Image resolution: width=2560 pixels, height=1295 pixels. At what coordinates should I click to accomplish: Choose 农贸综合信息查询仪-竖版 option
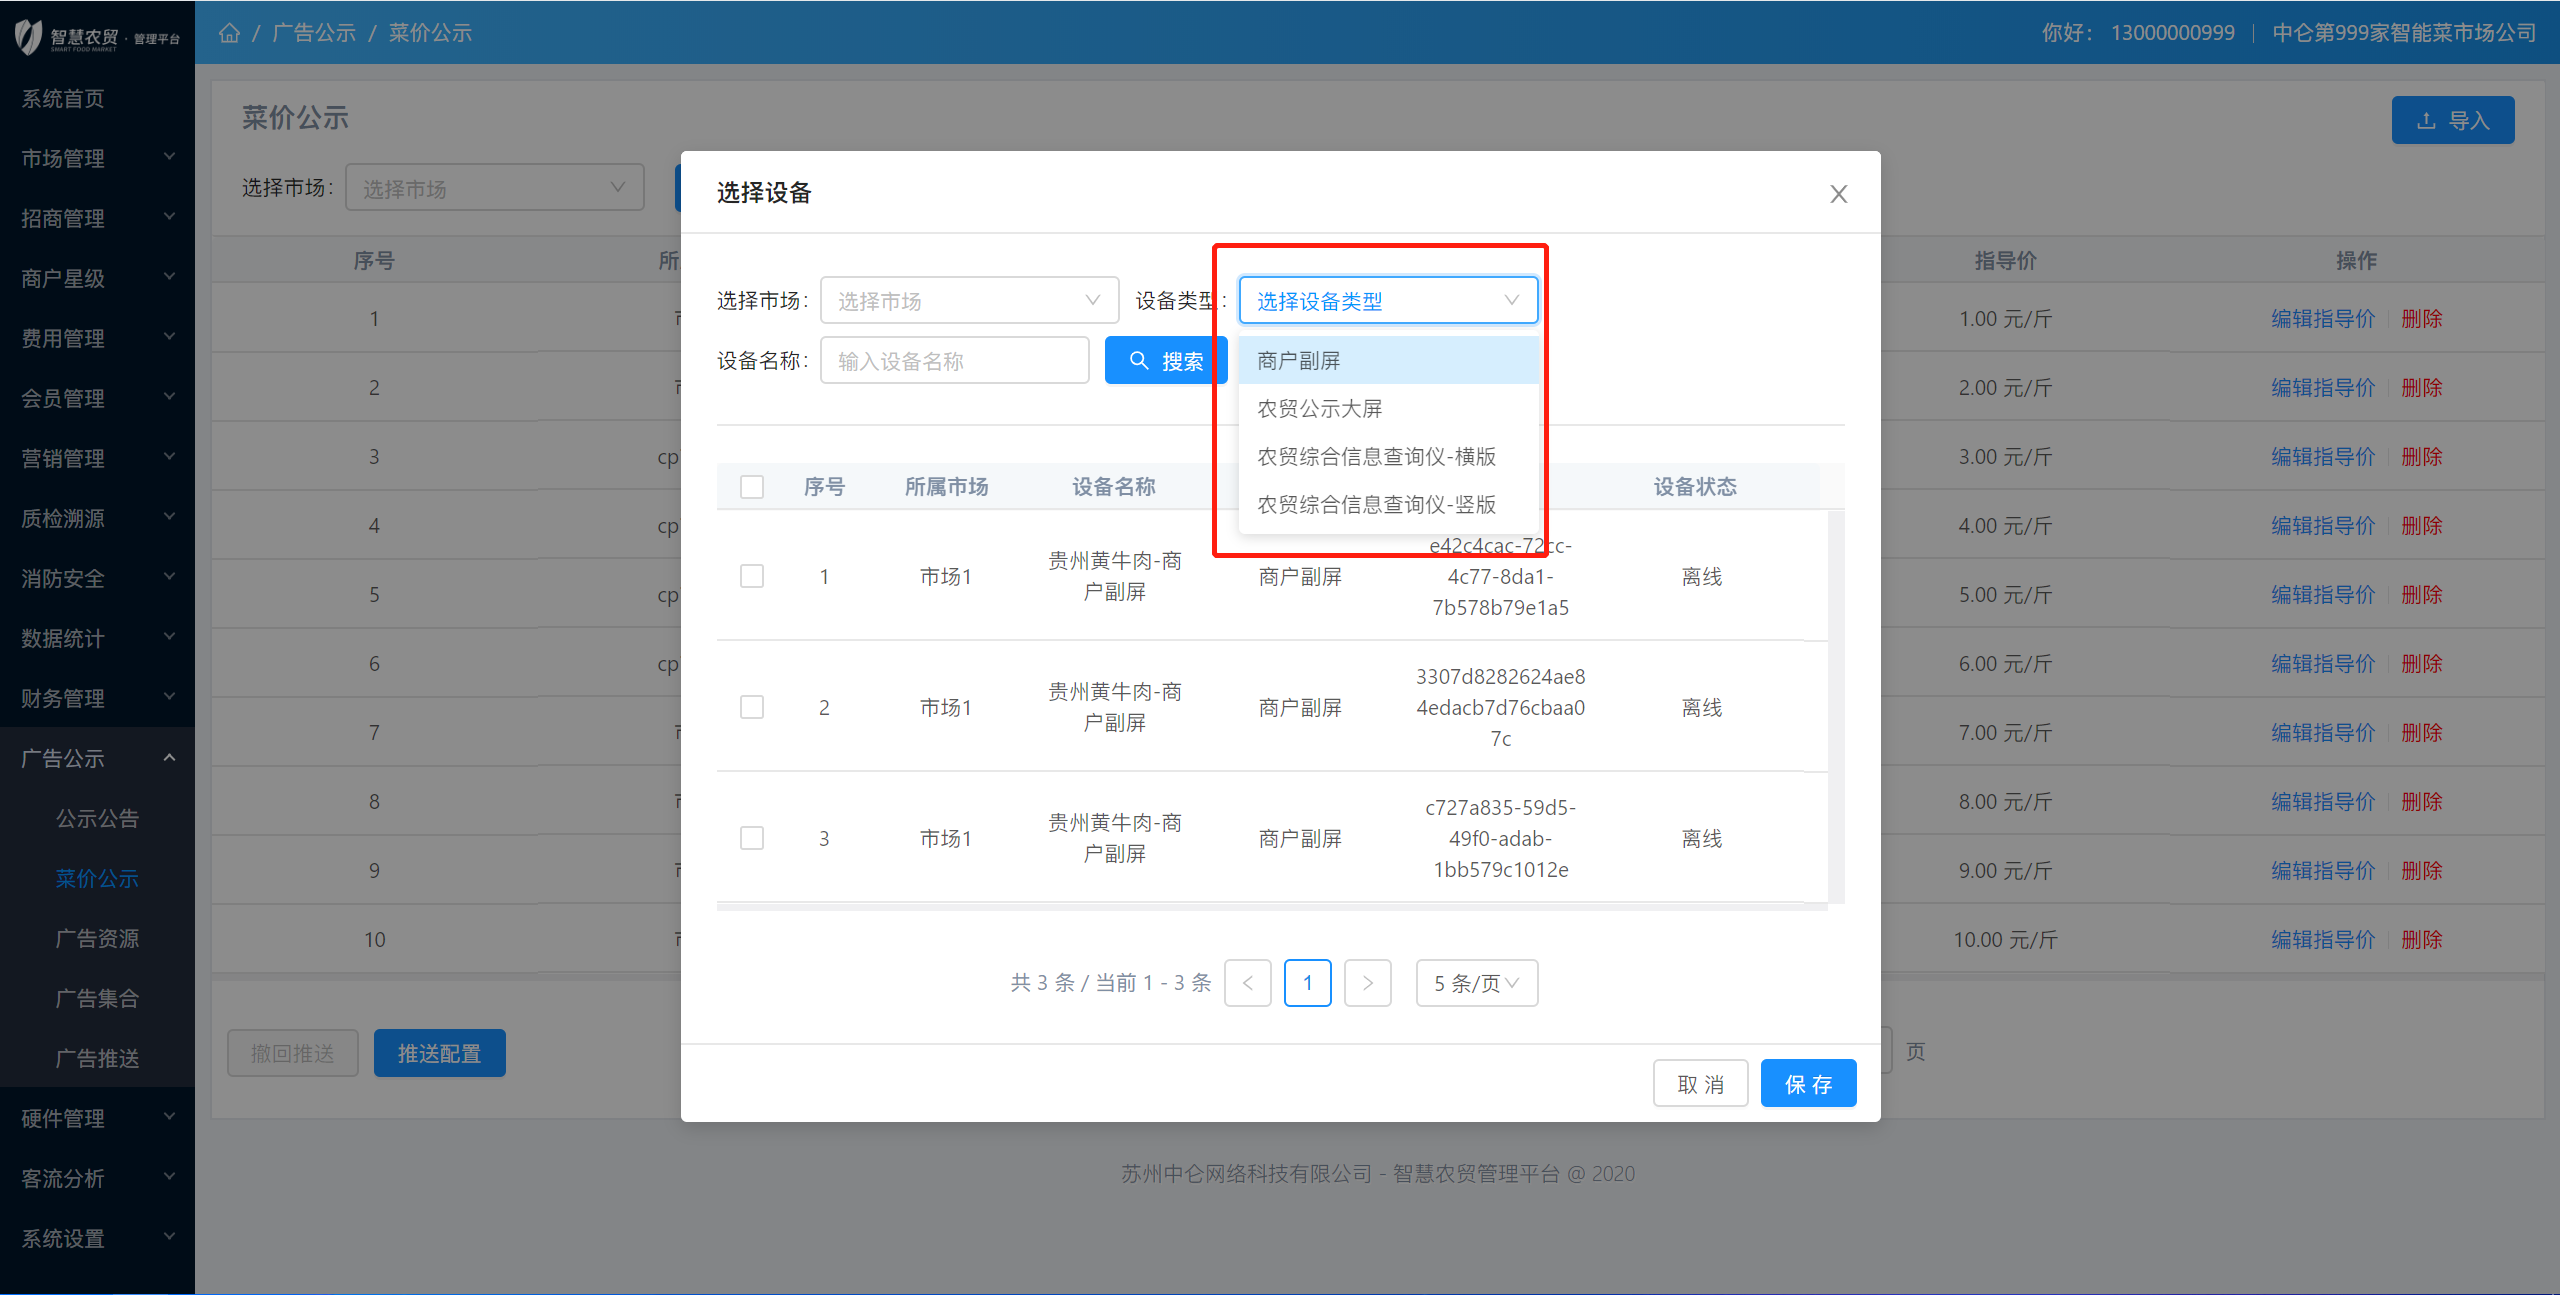(1376, 505)
